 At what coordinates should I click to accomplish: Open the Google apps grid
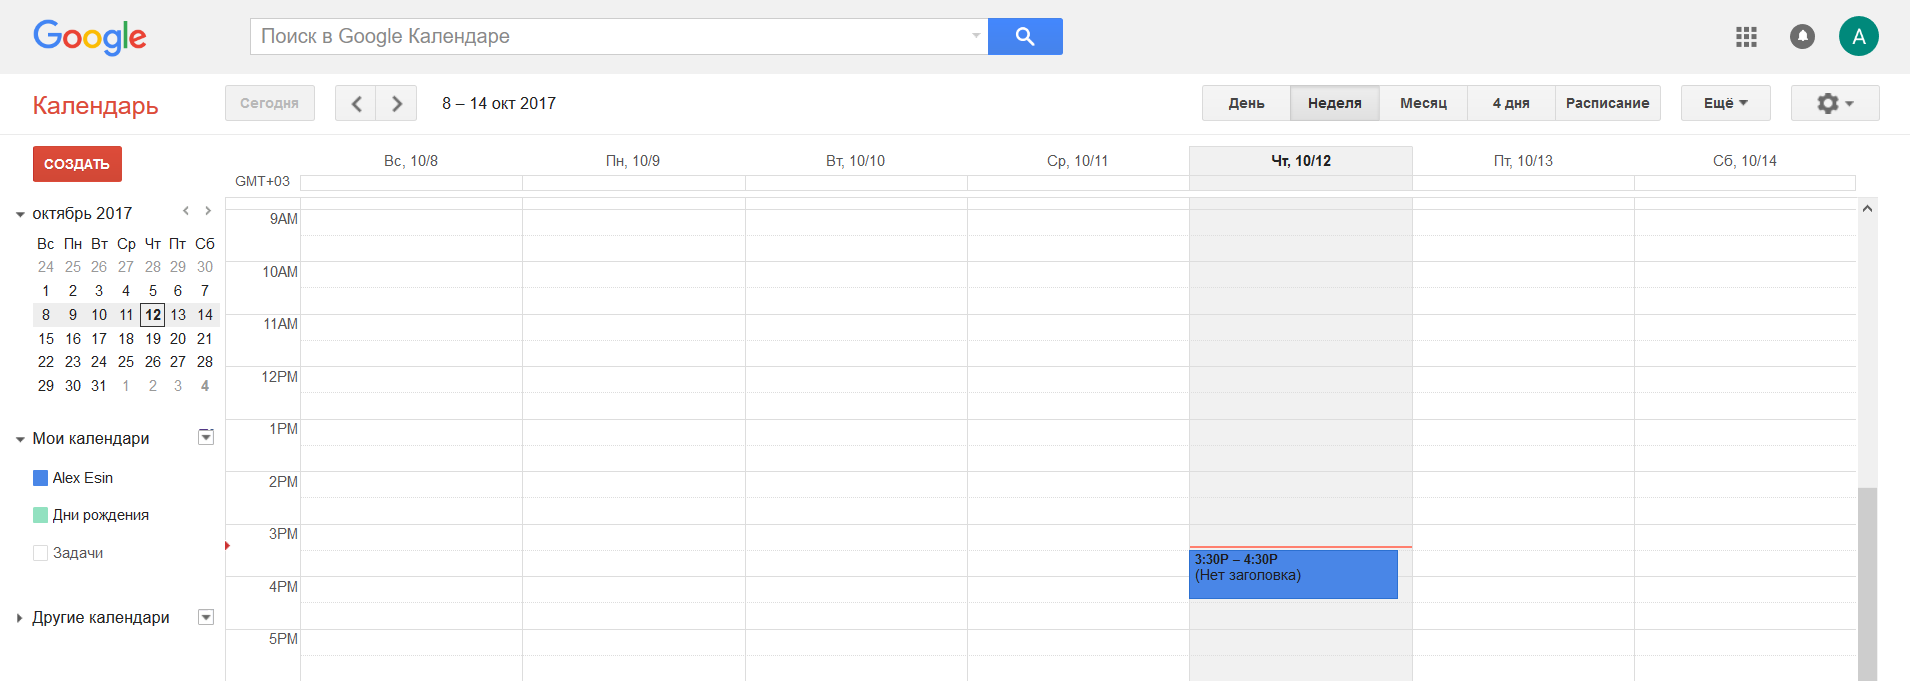[x=1746, y=37]
